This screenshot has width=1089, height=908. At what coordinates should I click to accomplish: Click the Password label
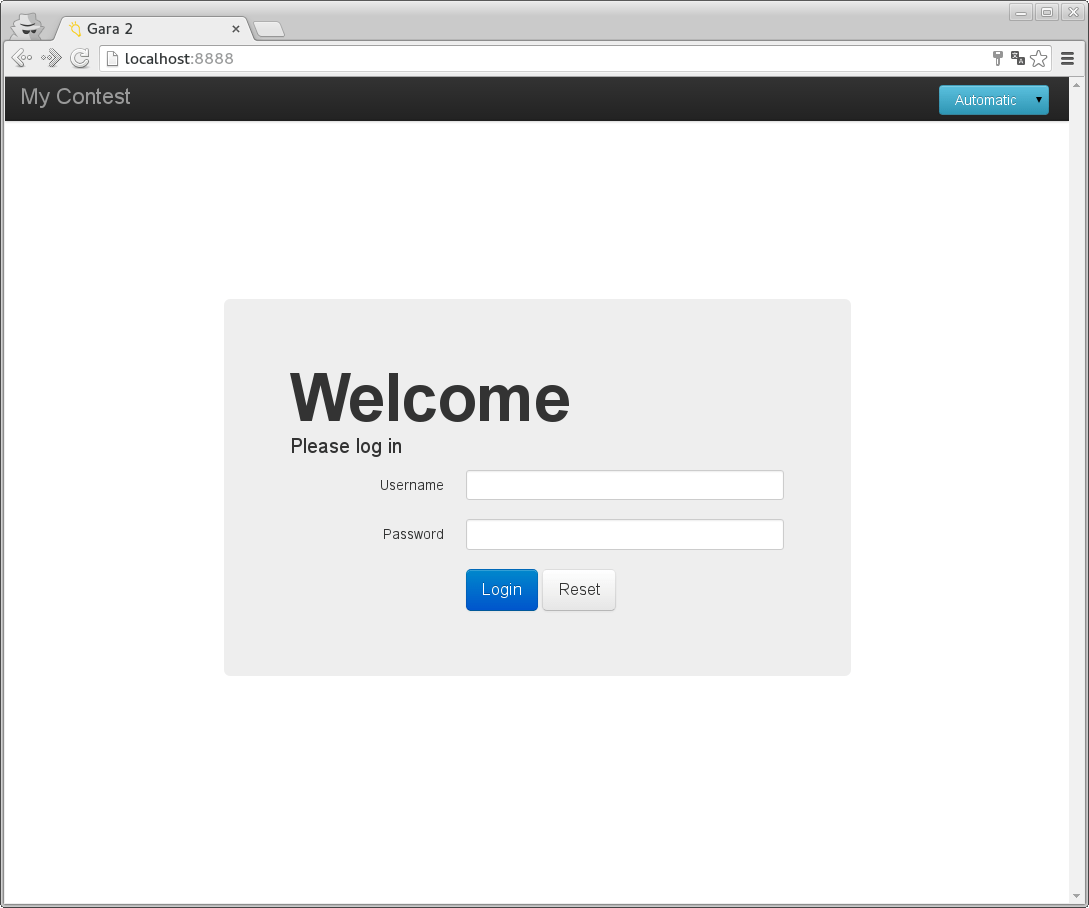tap(413, 534)
